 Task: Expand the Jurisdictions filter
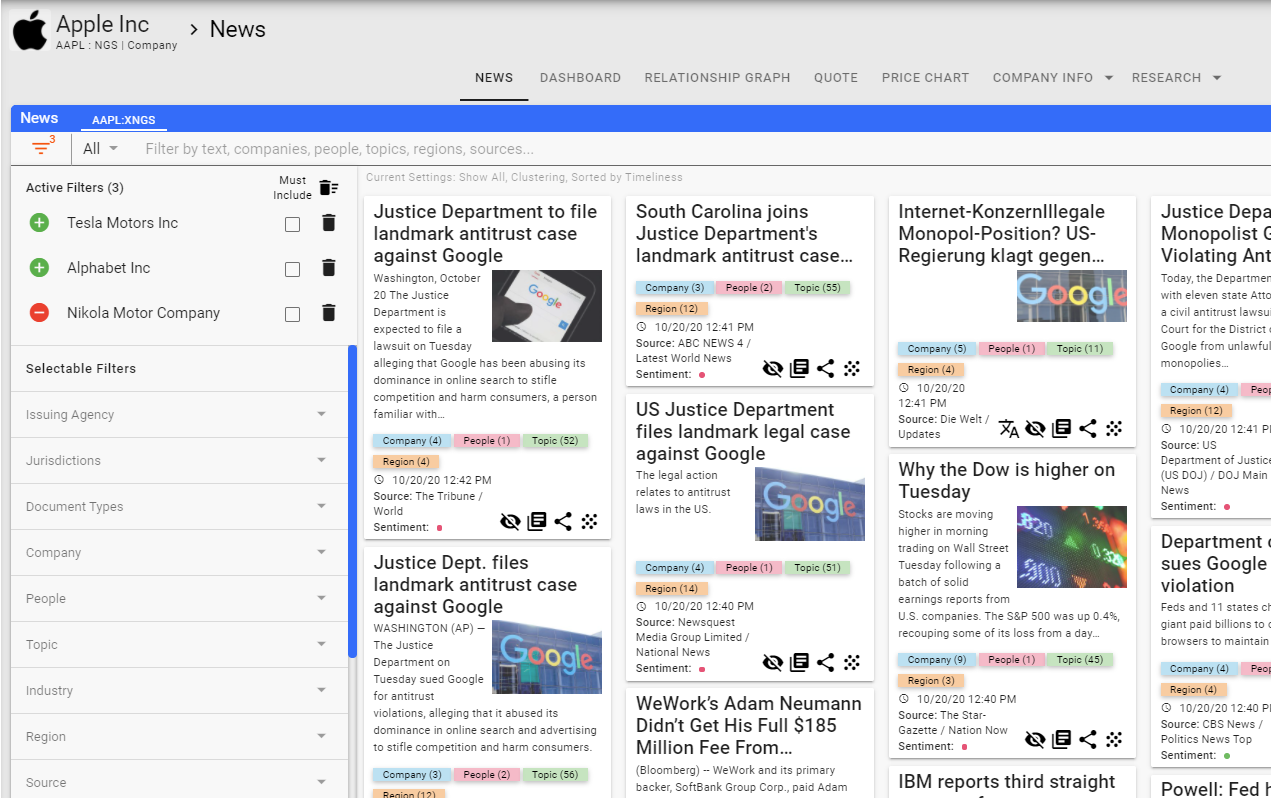pyautogui.click(x=179, y=460)
